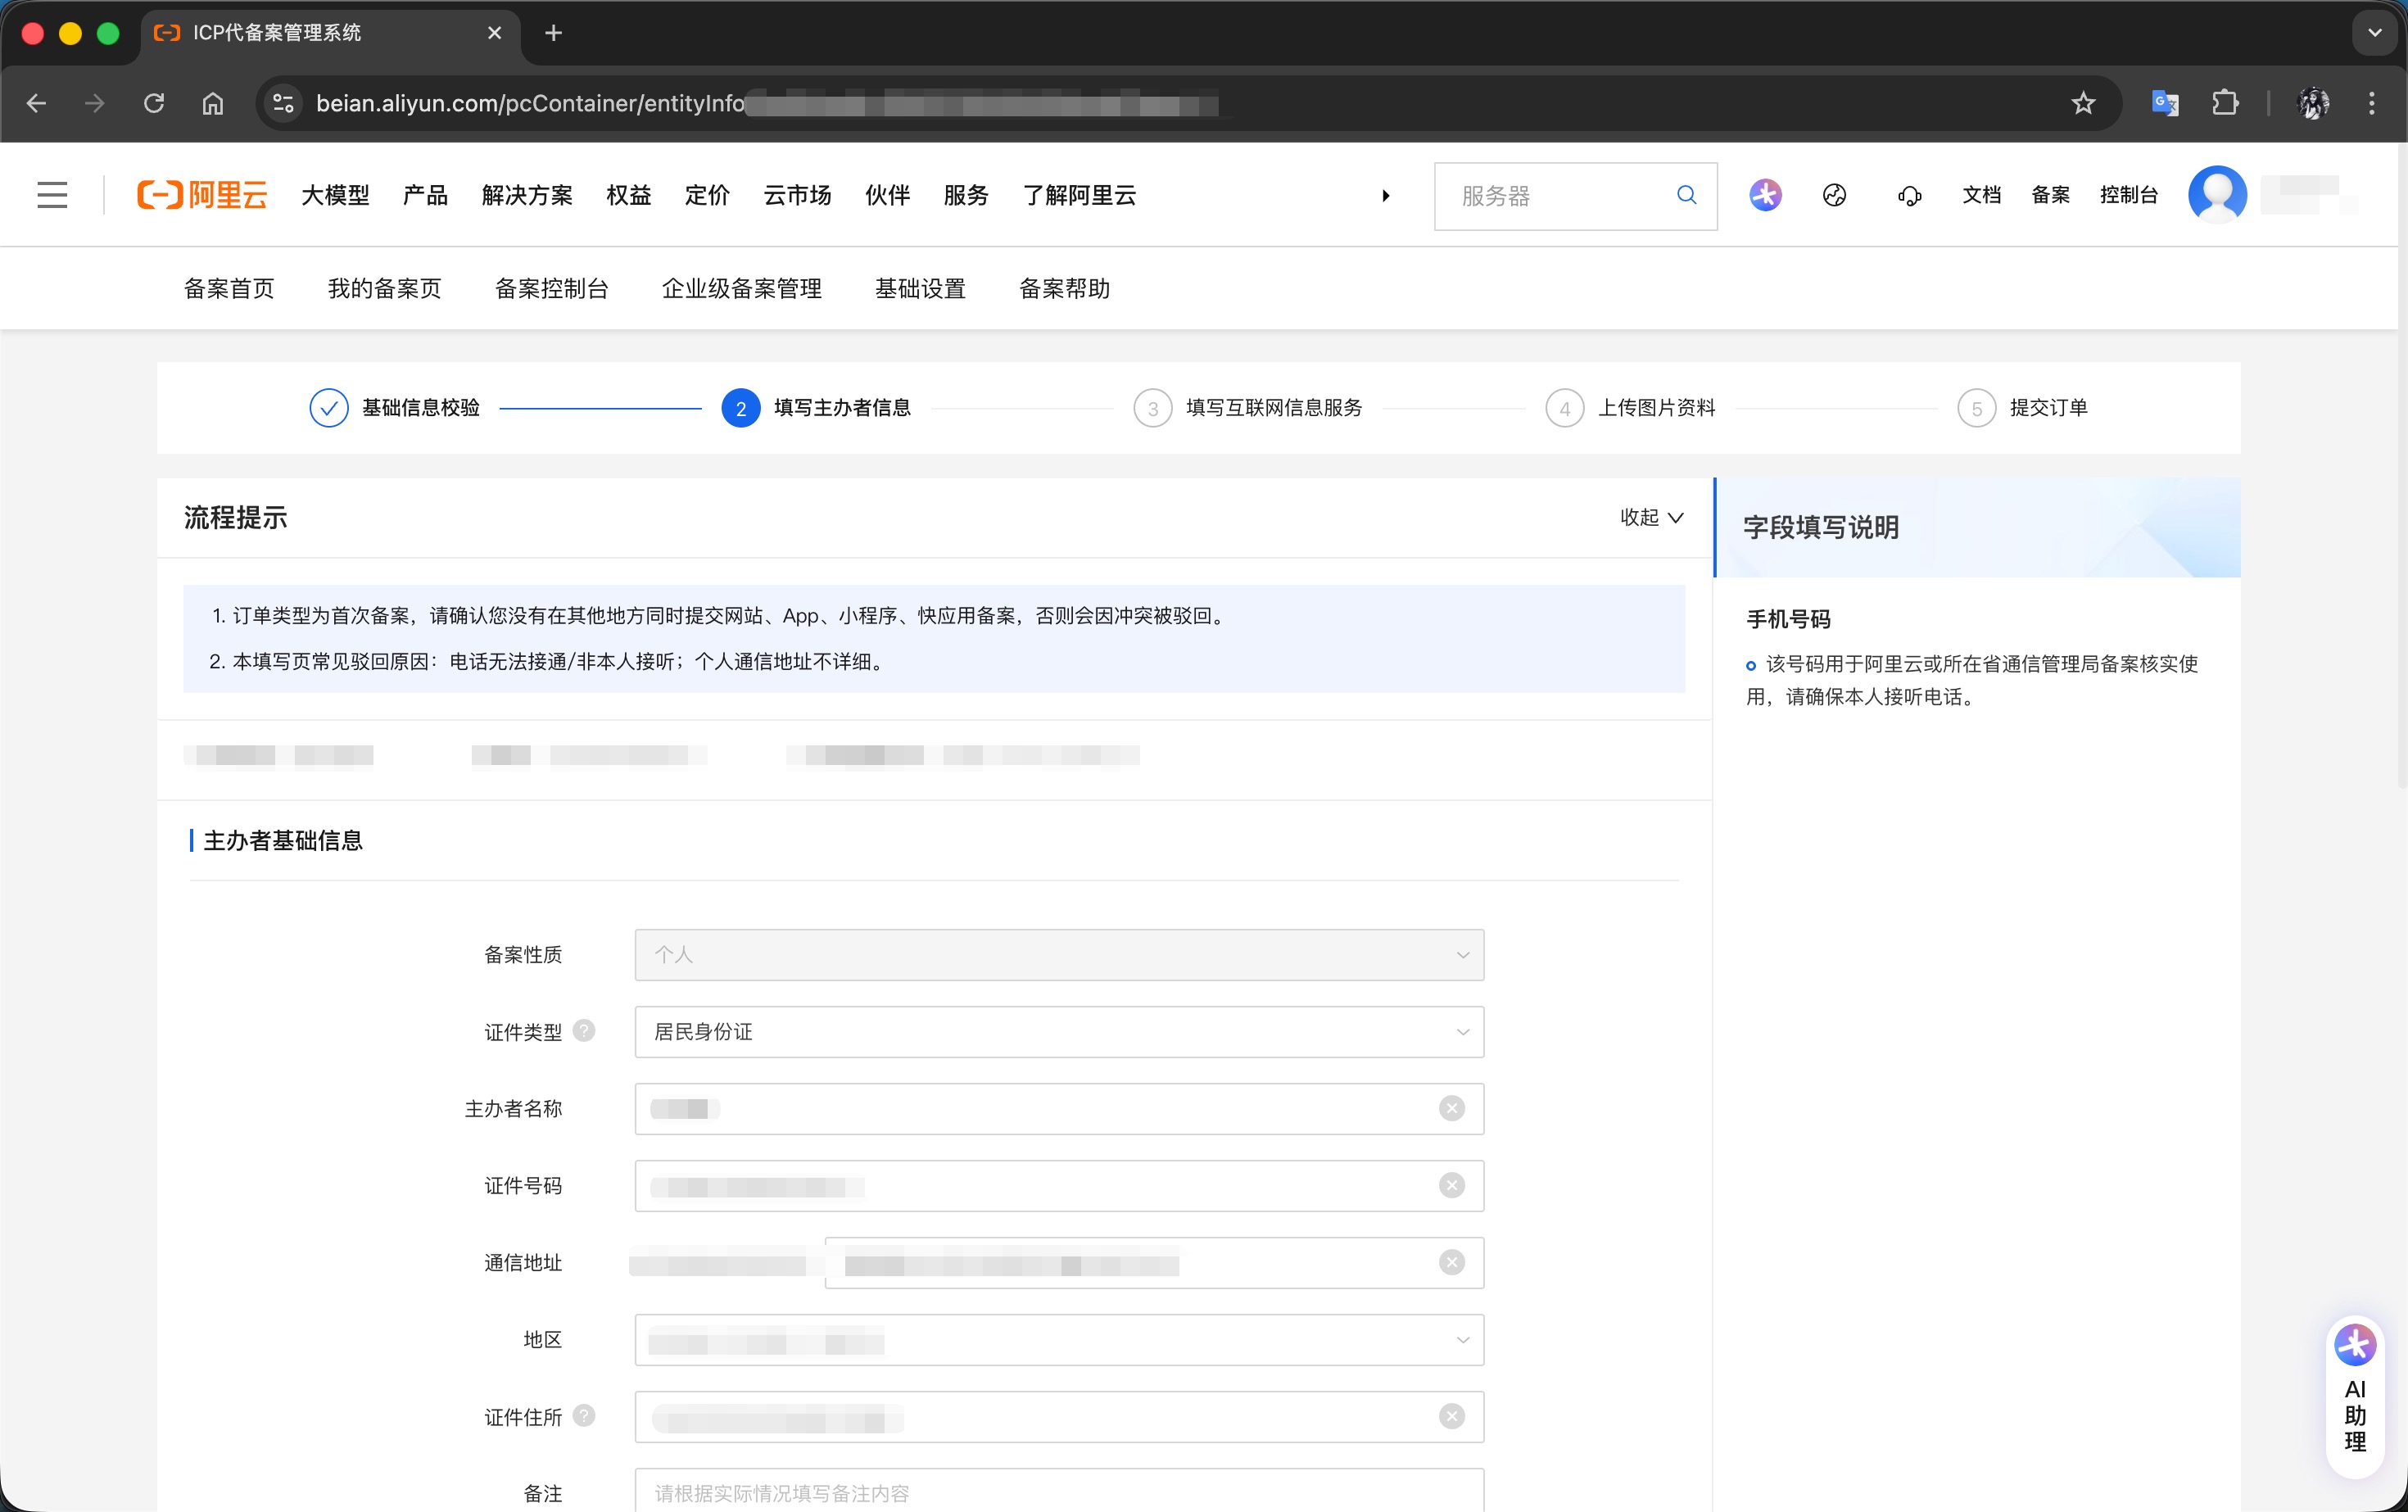This screenshot has height=1512, width=2408.
Task: Expand the header nav overflow arrow
Action: click(x=1385, y=196)
